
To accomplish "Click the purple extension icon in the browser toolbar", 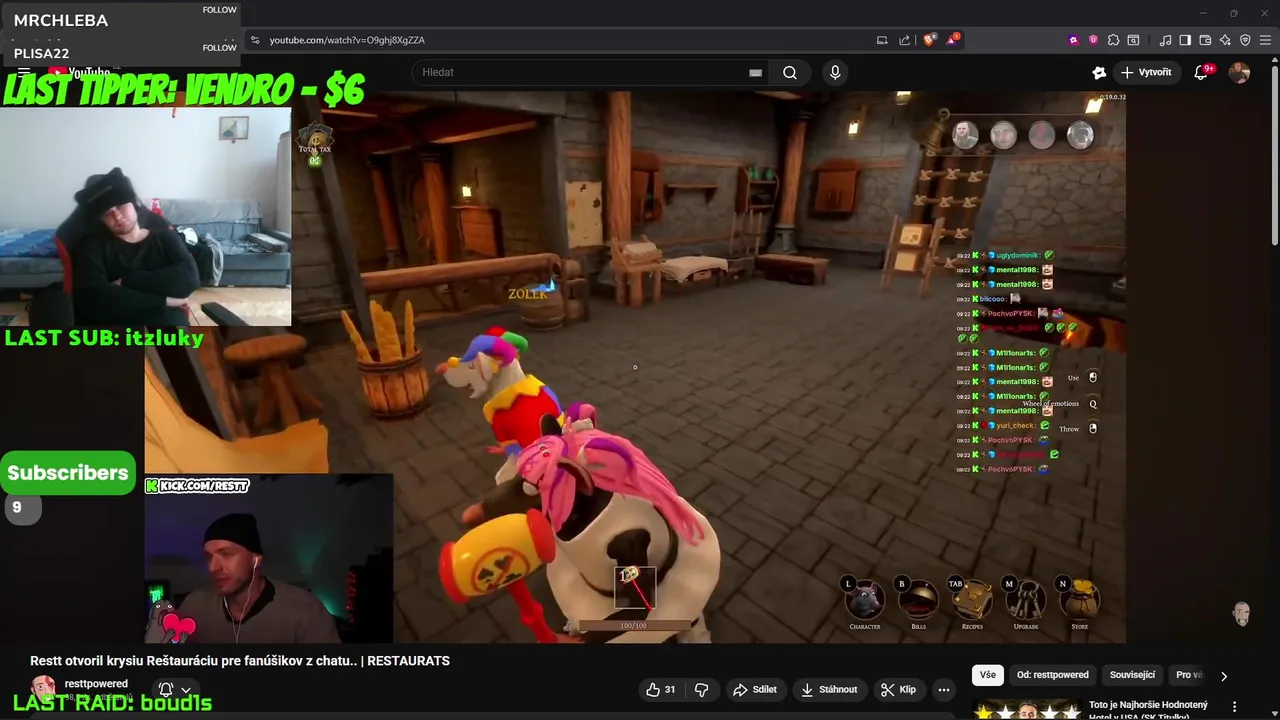I will pyautogui.click(x=1073, y=40).
